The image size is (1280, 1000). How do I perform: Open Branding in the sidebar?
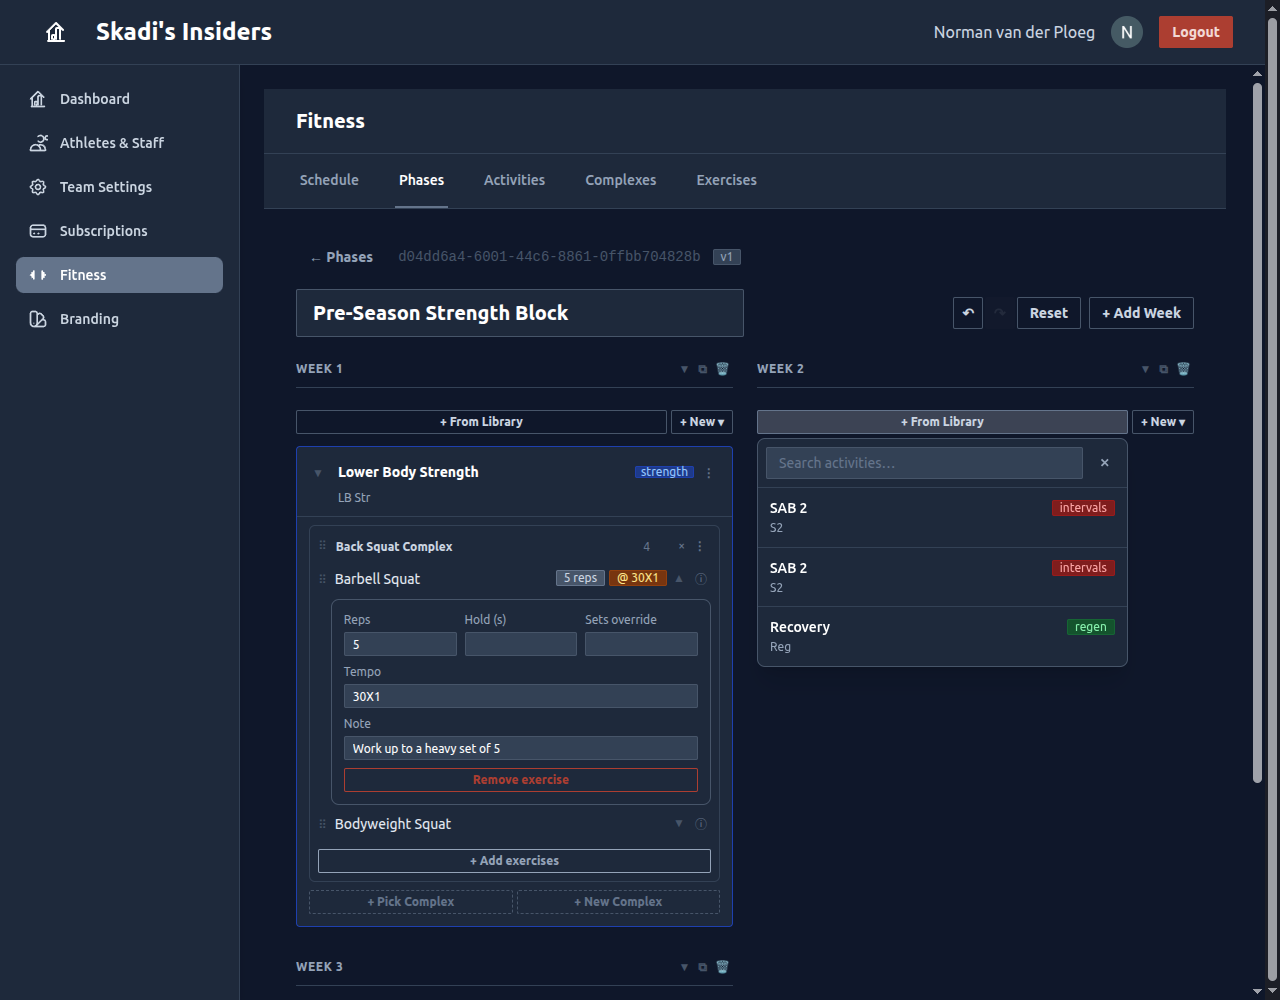point(119,319)
